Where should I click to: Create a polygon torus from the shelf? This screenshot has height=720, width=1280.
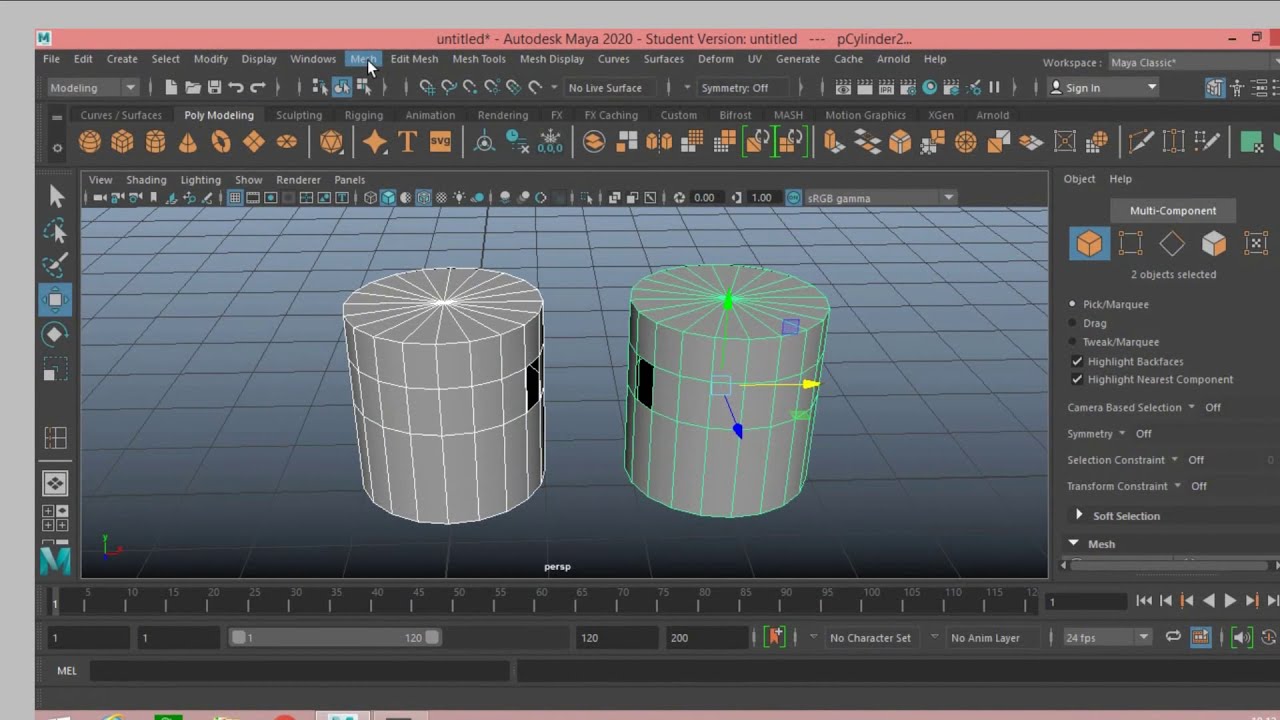[x=221, y=142]
